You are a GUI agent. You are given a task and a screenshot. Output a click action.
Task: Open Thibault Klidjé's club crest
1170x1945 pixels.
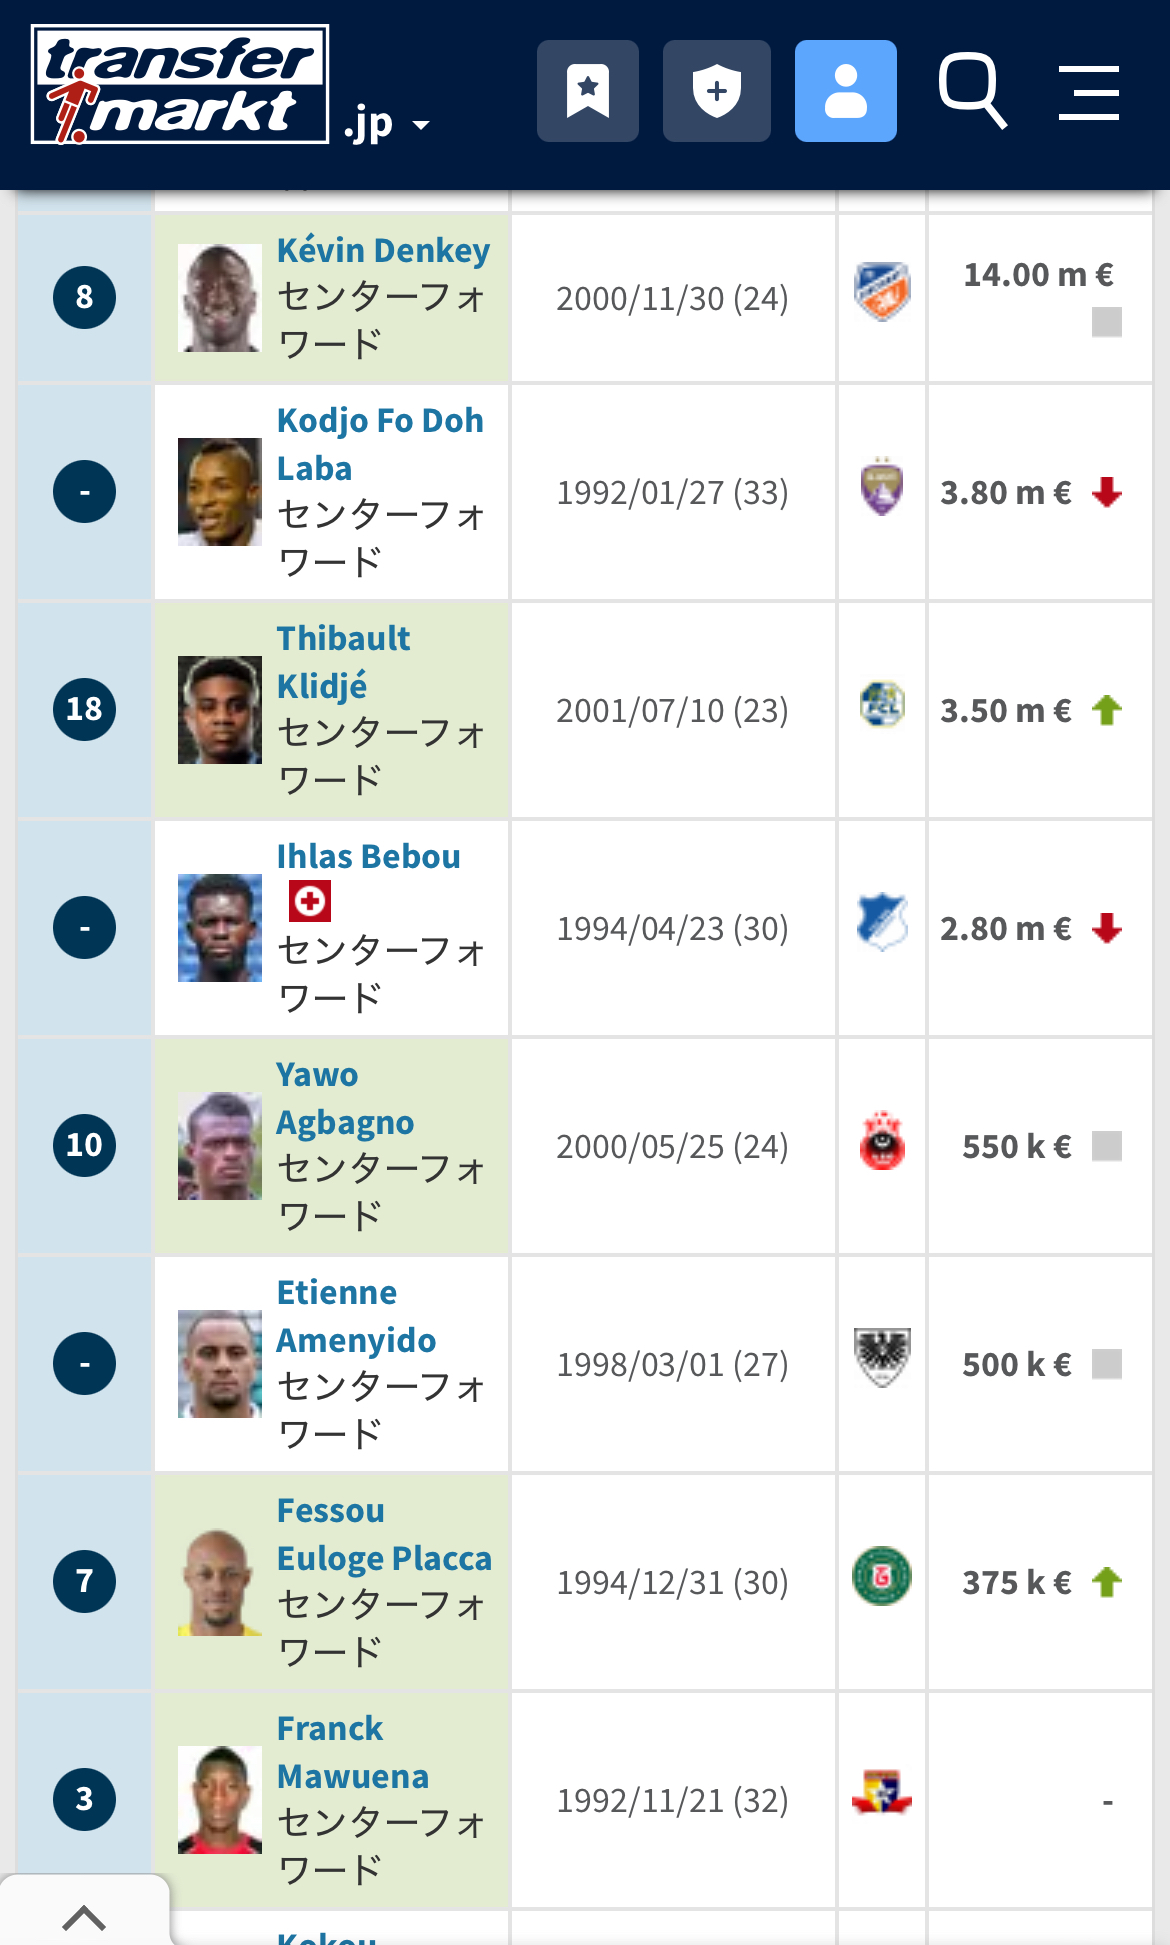point(882,704)
